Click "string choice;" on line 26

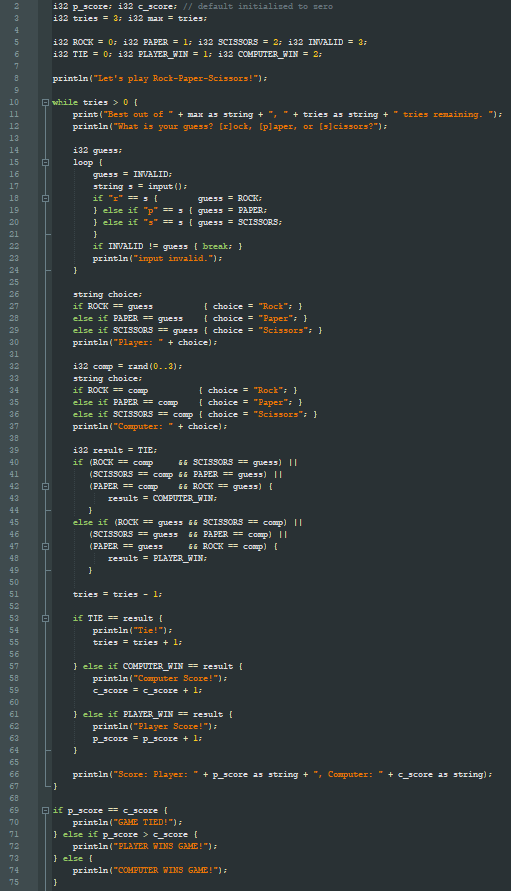click(x=108, y=295)
